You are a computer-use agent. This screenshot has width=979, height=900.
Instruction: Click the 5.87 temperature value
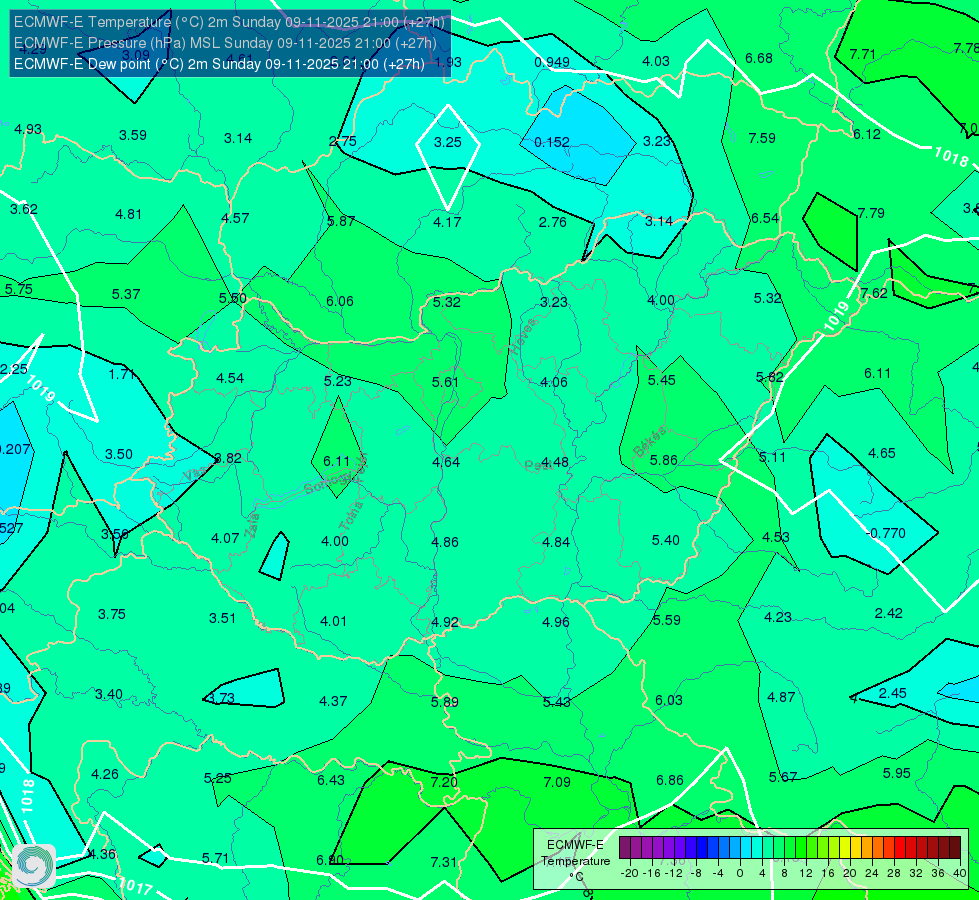point(341,221)
